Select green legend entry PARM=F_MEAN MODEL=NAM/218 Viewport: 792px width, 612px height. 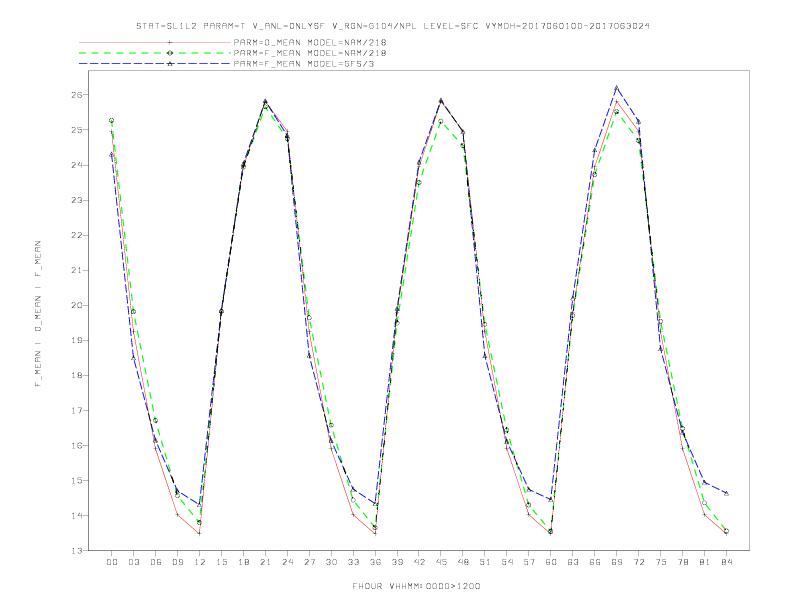pos(310,53)
